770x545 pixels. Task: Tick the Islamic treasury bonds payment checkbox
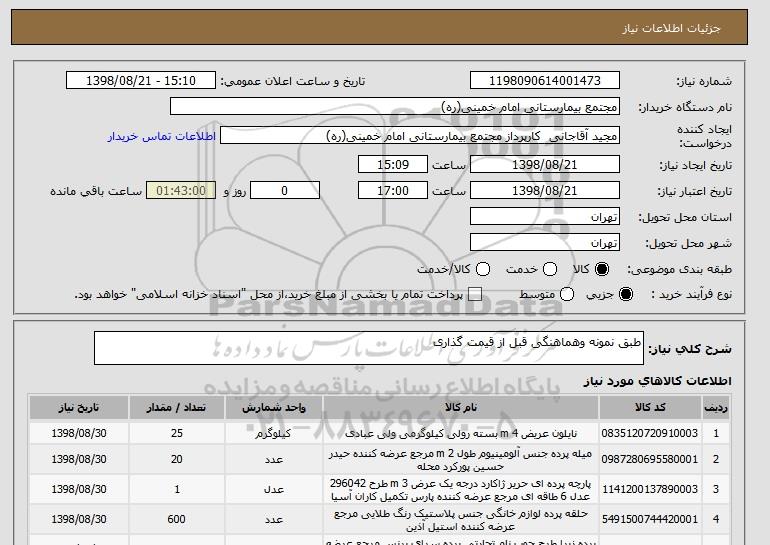pos(475,294)
